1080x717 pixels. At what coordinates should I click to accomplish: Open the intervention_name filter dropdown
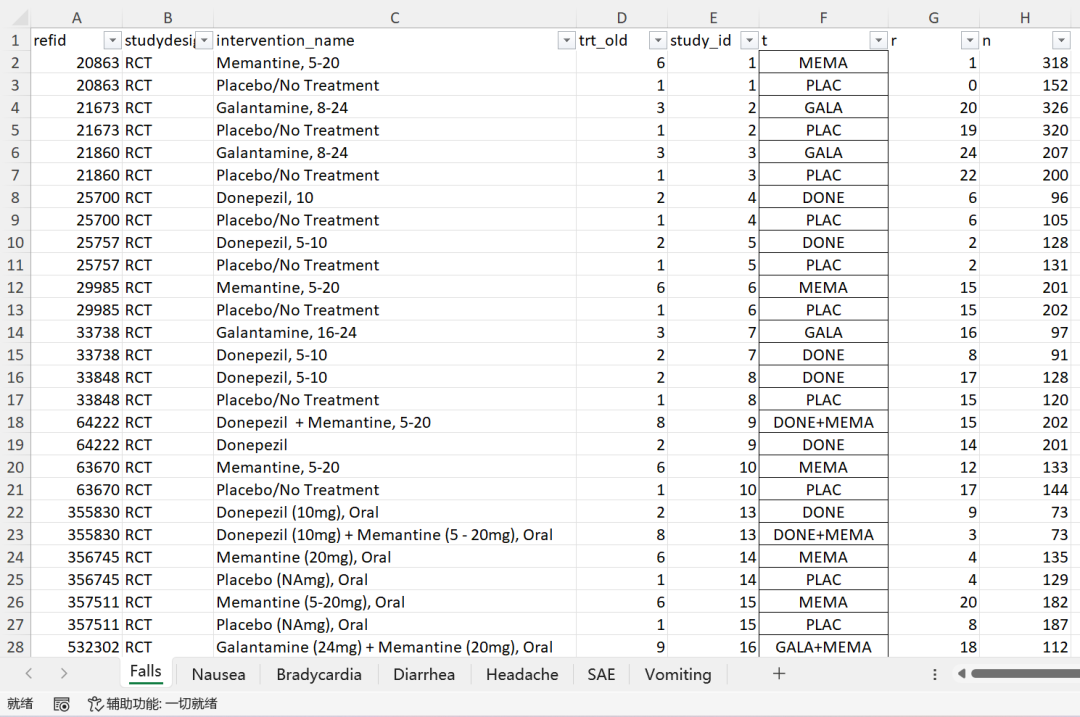click(x=567, y=40)
